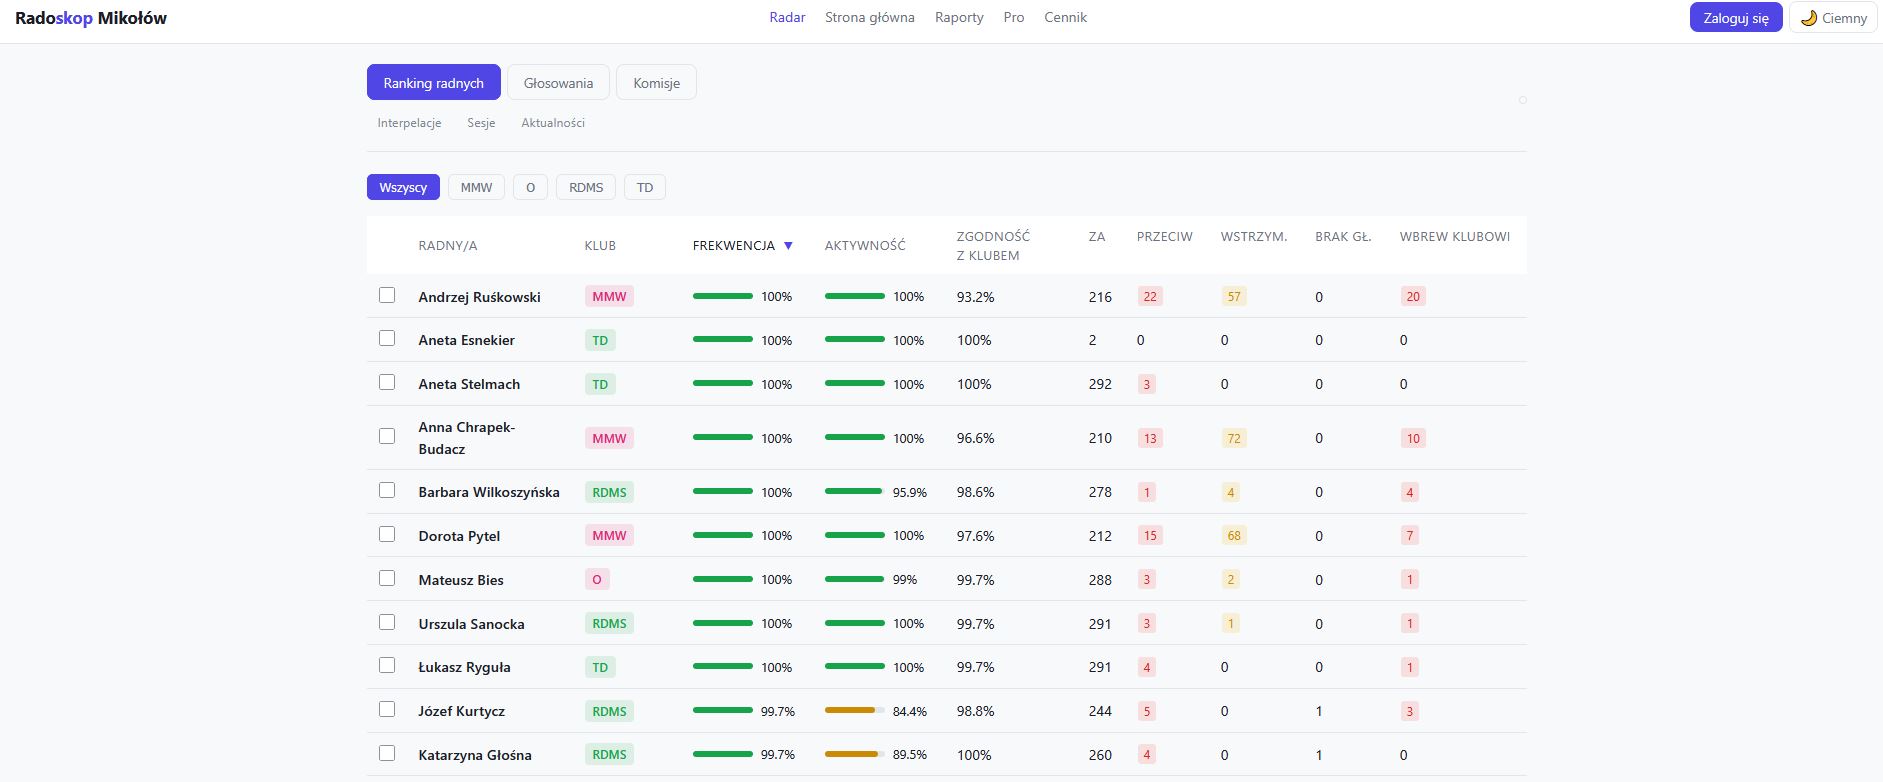
Task: Click the O club badge for Mateusz Bies
Action: tap(597, 580)
